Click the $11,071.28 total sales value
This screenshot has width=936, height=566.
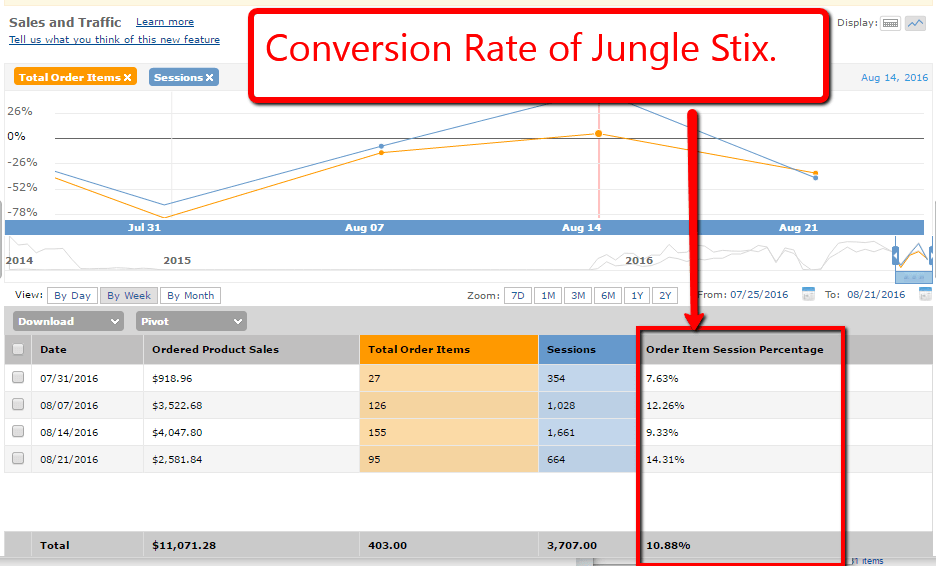(184, 545)
